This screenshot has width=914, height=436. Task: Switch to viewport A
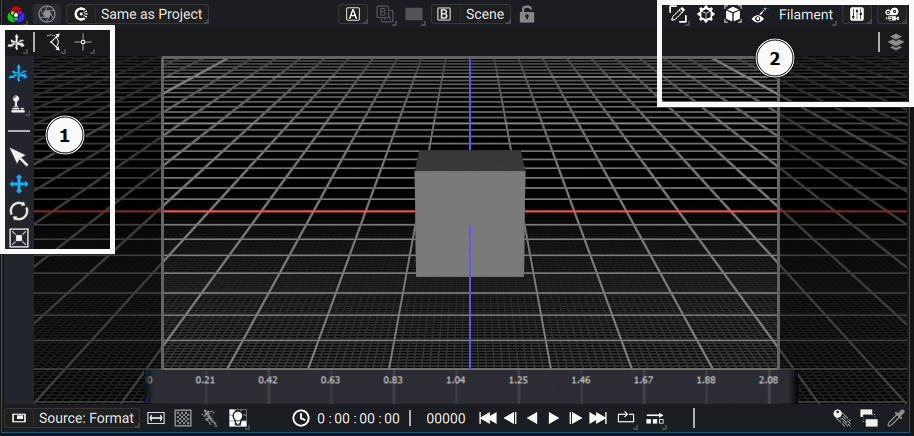tap(353, 14)
